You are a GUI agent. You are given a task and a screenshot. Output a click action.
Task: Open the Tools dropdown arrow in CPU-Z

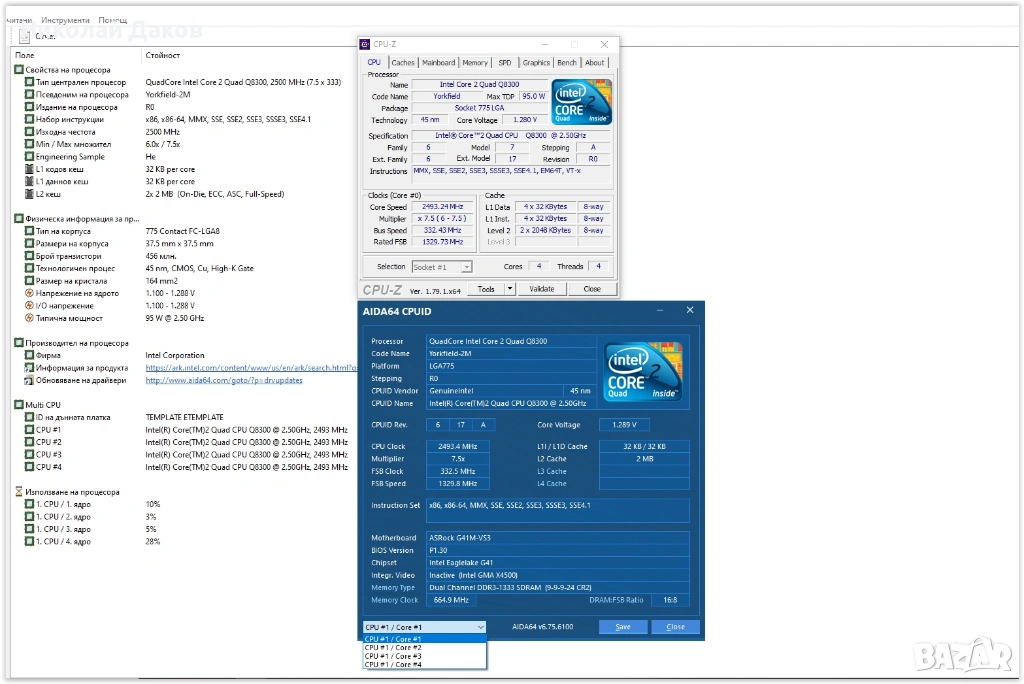pyautogui.click(x=509, y=289)
